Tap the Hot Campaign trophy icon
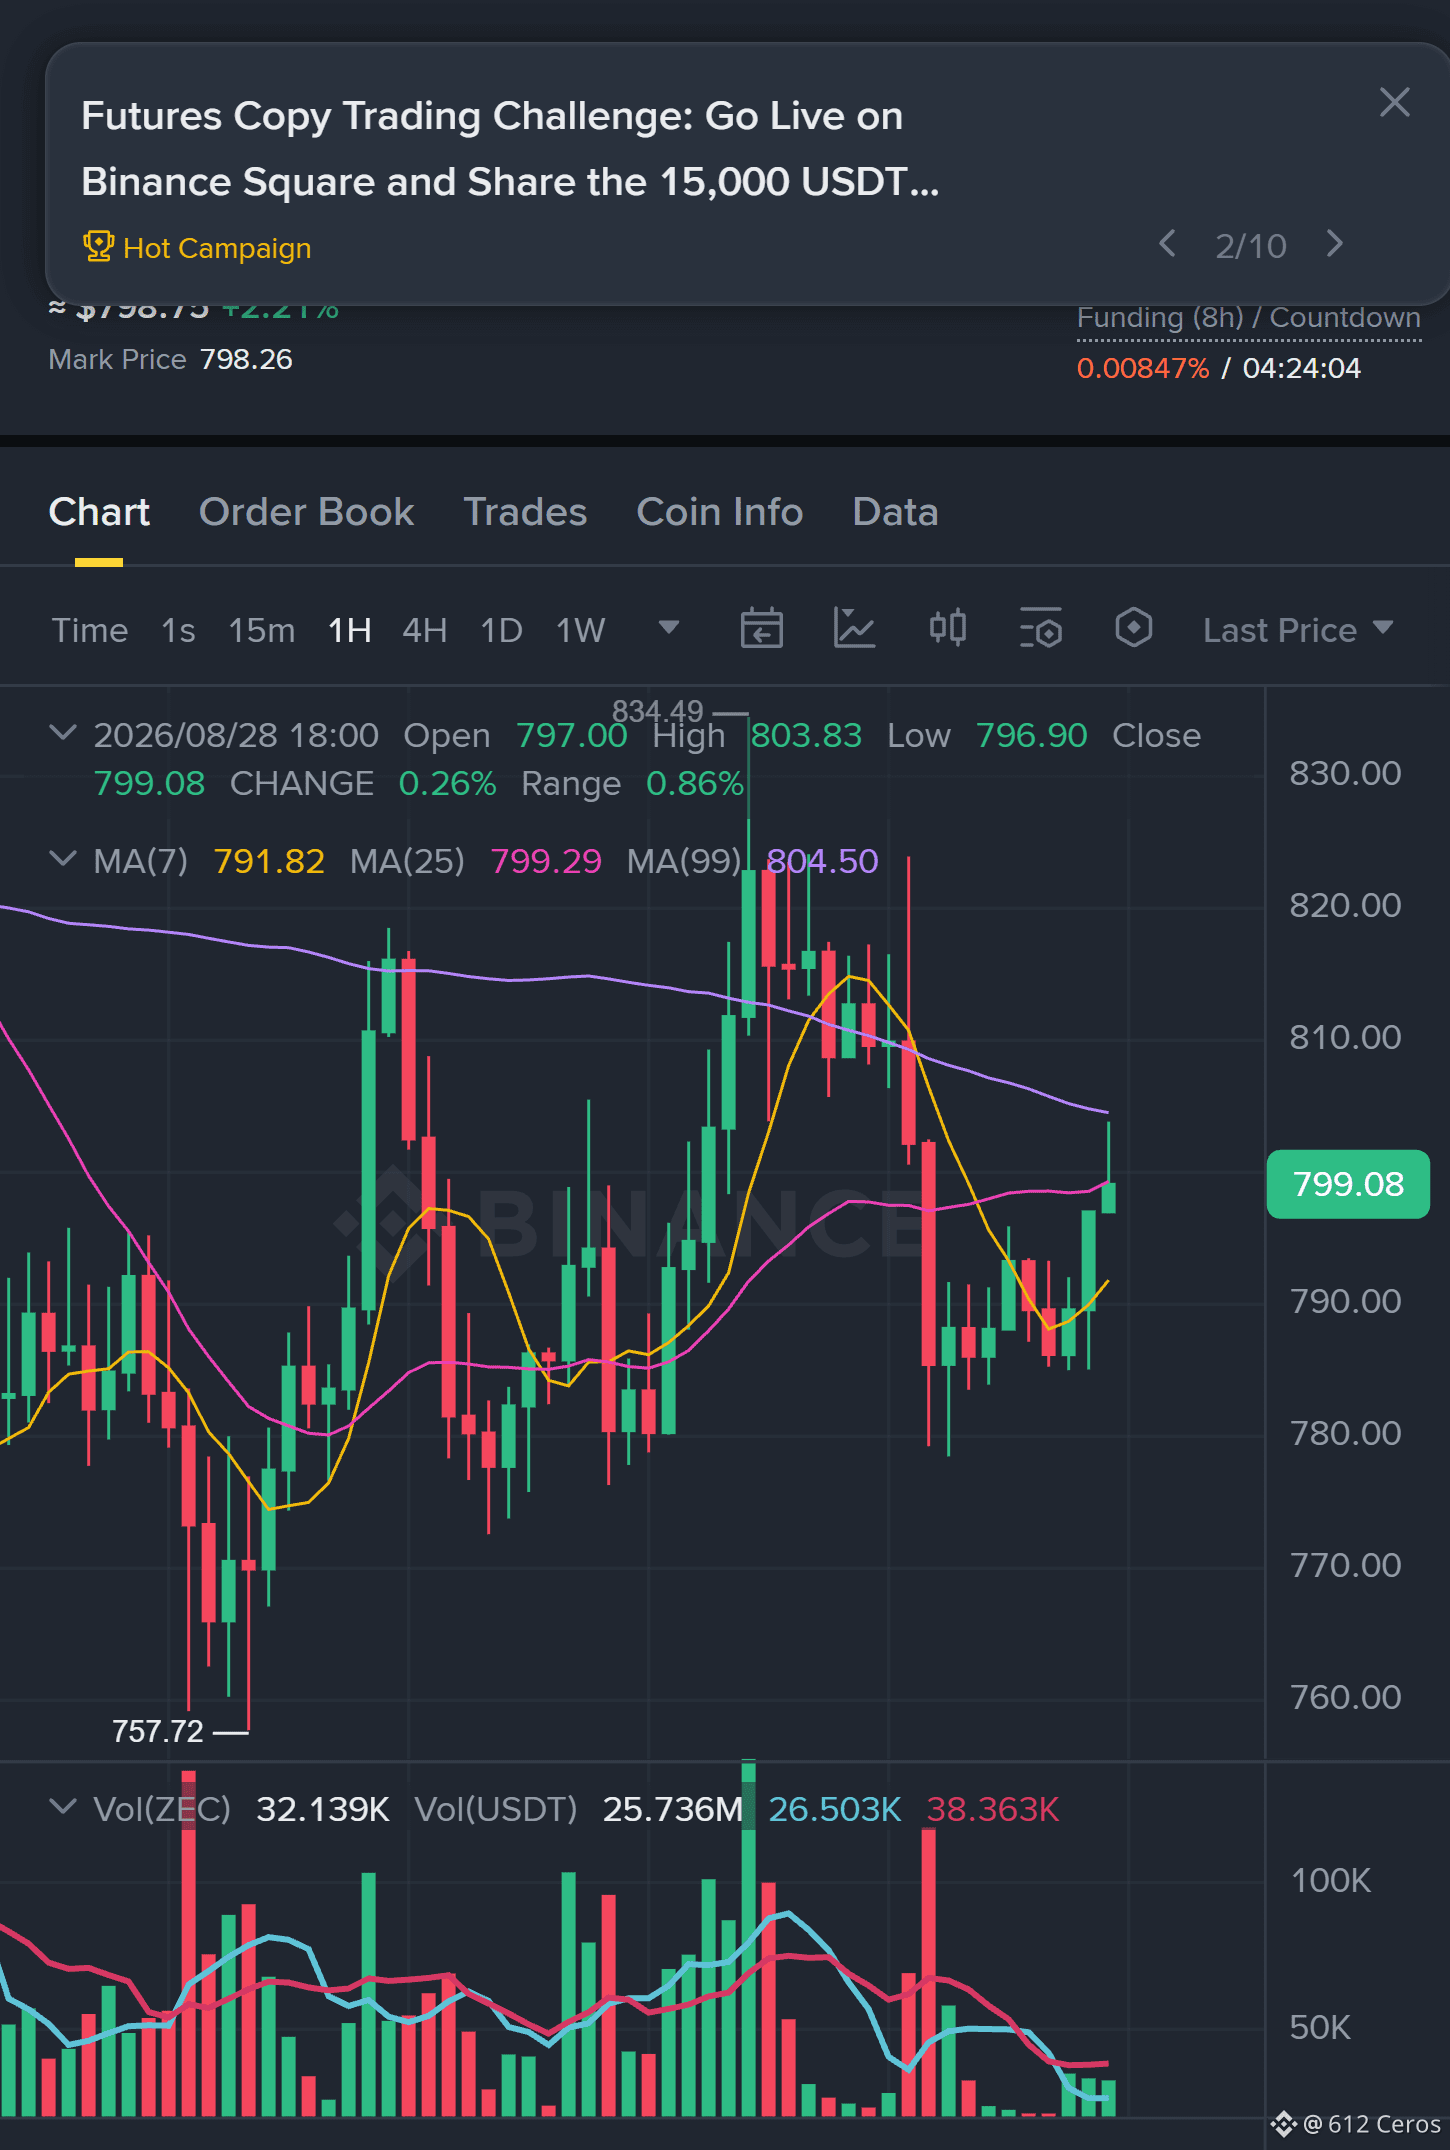Image resolution: width=1450 pixels, height=2150 pixels. (x=98, y=247)
